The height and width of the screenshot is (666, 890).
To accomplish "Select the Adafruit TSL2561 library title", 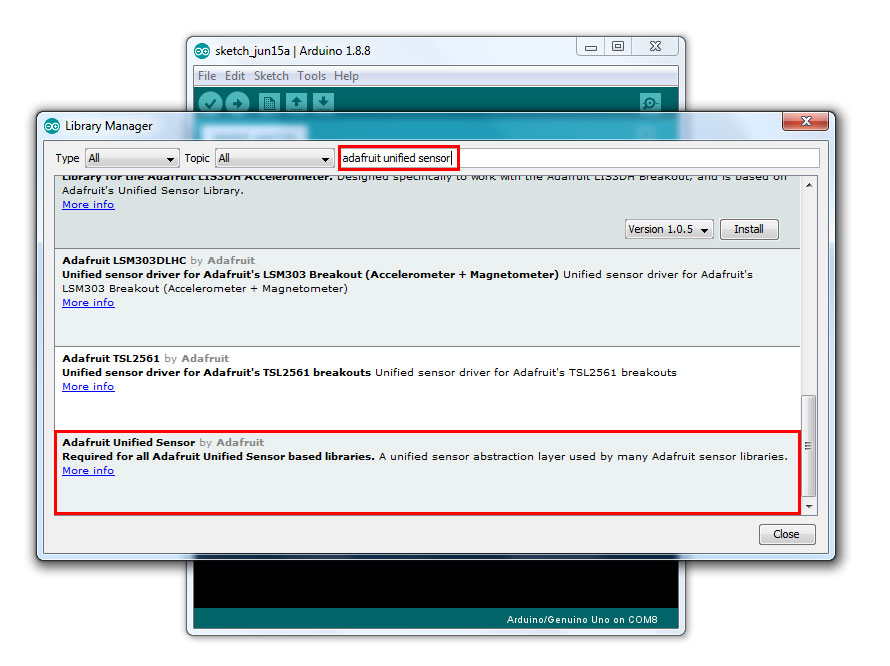I will [x=111, y=358].
